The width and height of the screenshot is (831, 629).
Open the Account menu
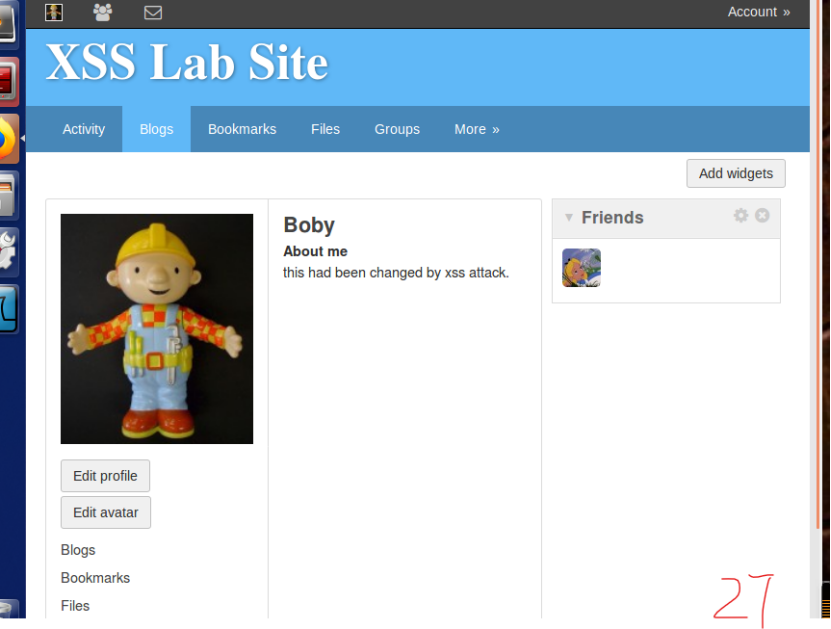click(758, 12)
